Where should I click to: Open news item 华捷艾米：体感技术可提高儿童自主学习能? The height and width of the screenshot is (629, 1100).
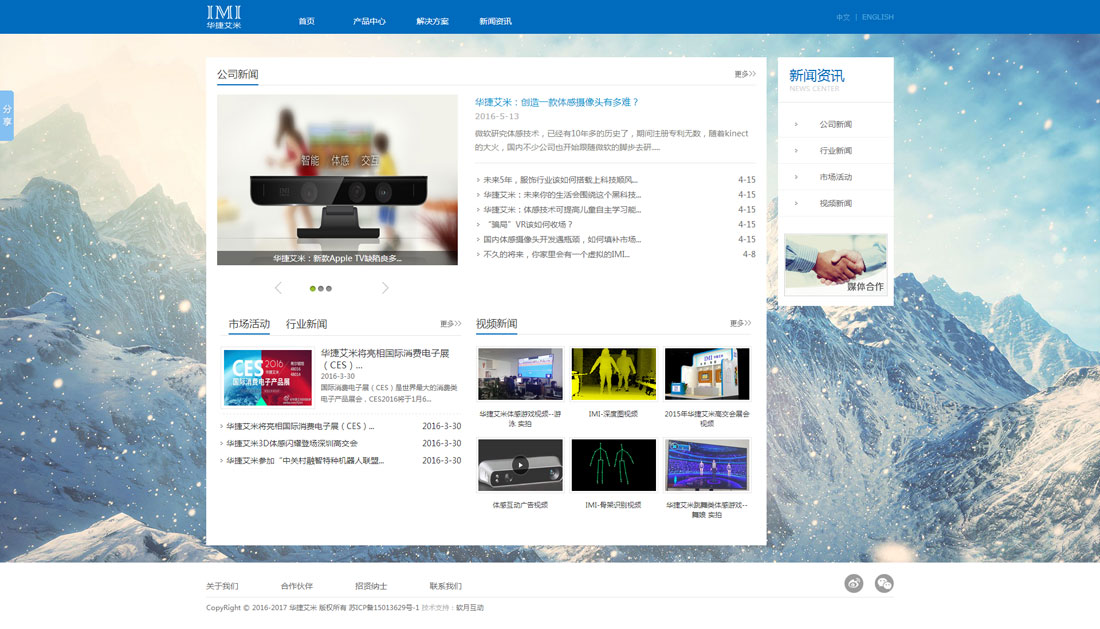point(562,210)
